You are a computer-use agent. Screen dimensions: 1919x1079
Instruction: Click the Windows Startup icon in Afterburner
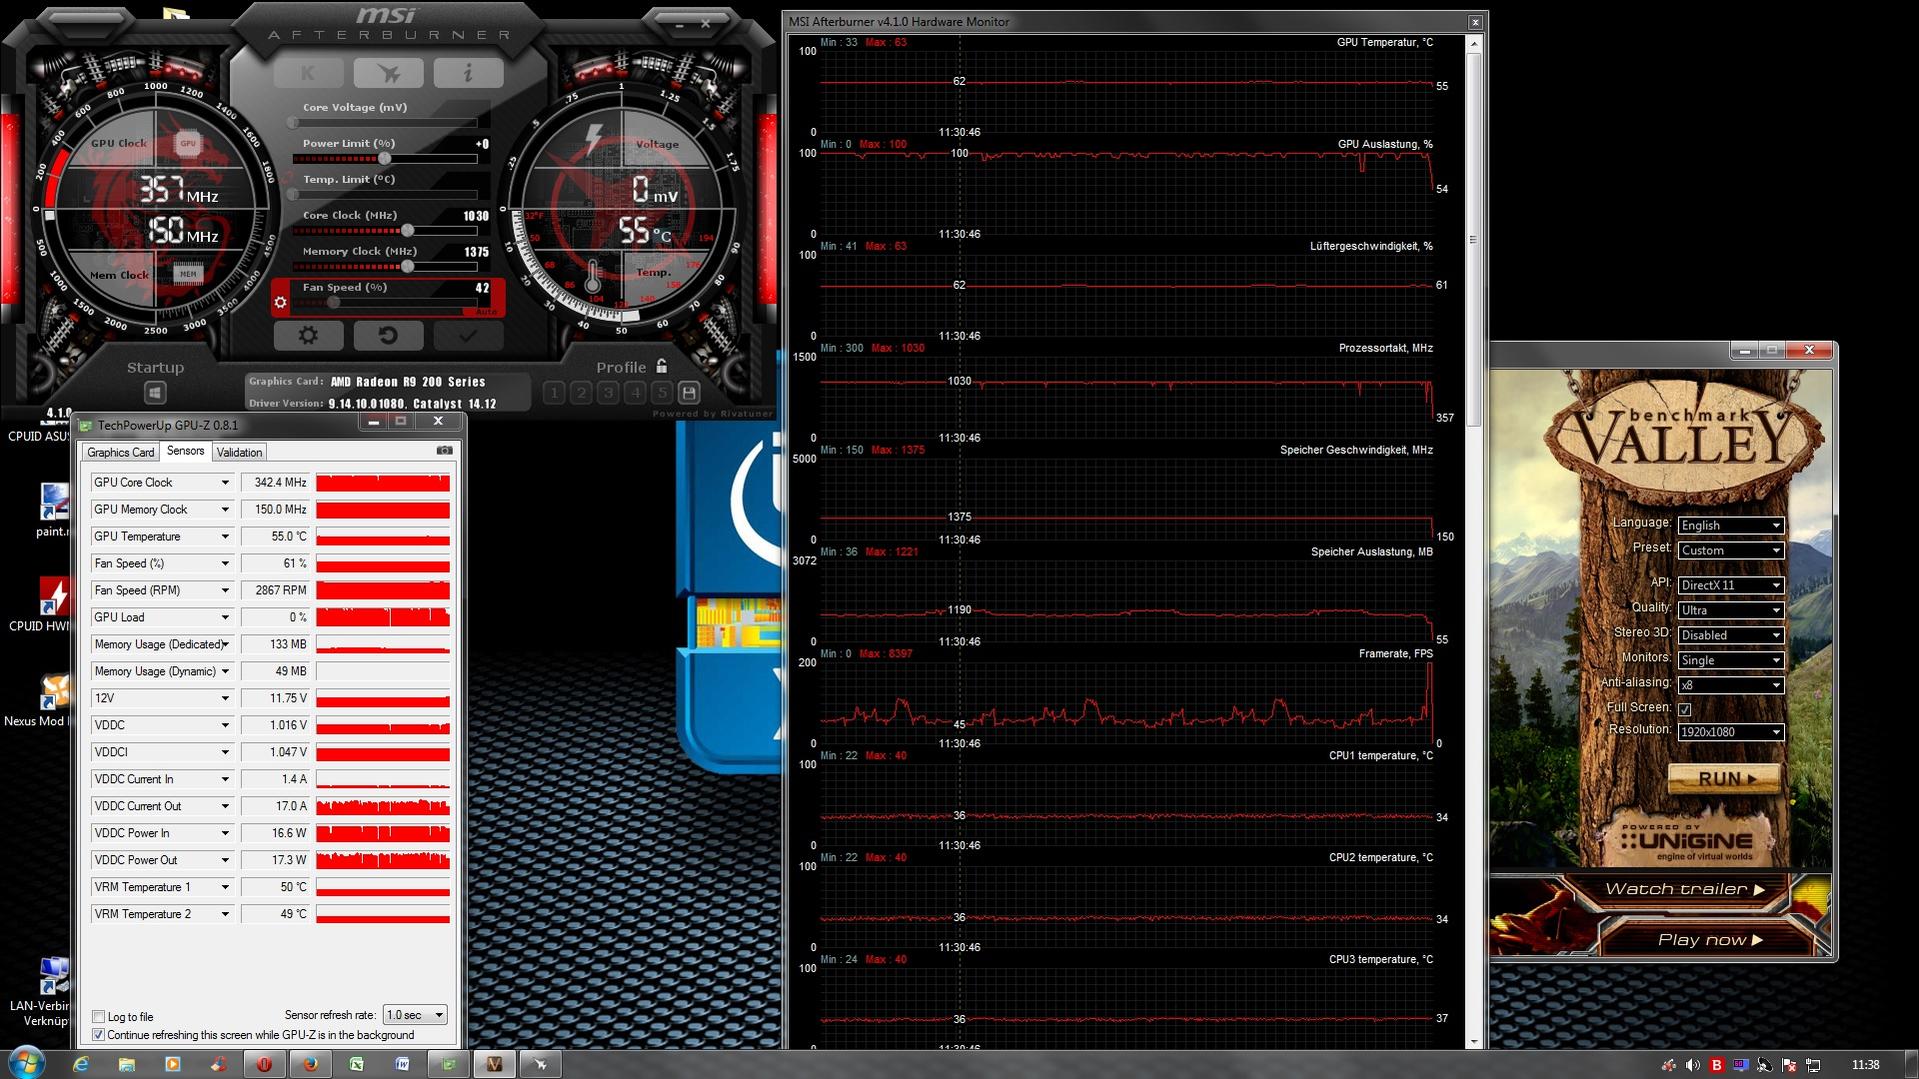click(x=155, y=393)
